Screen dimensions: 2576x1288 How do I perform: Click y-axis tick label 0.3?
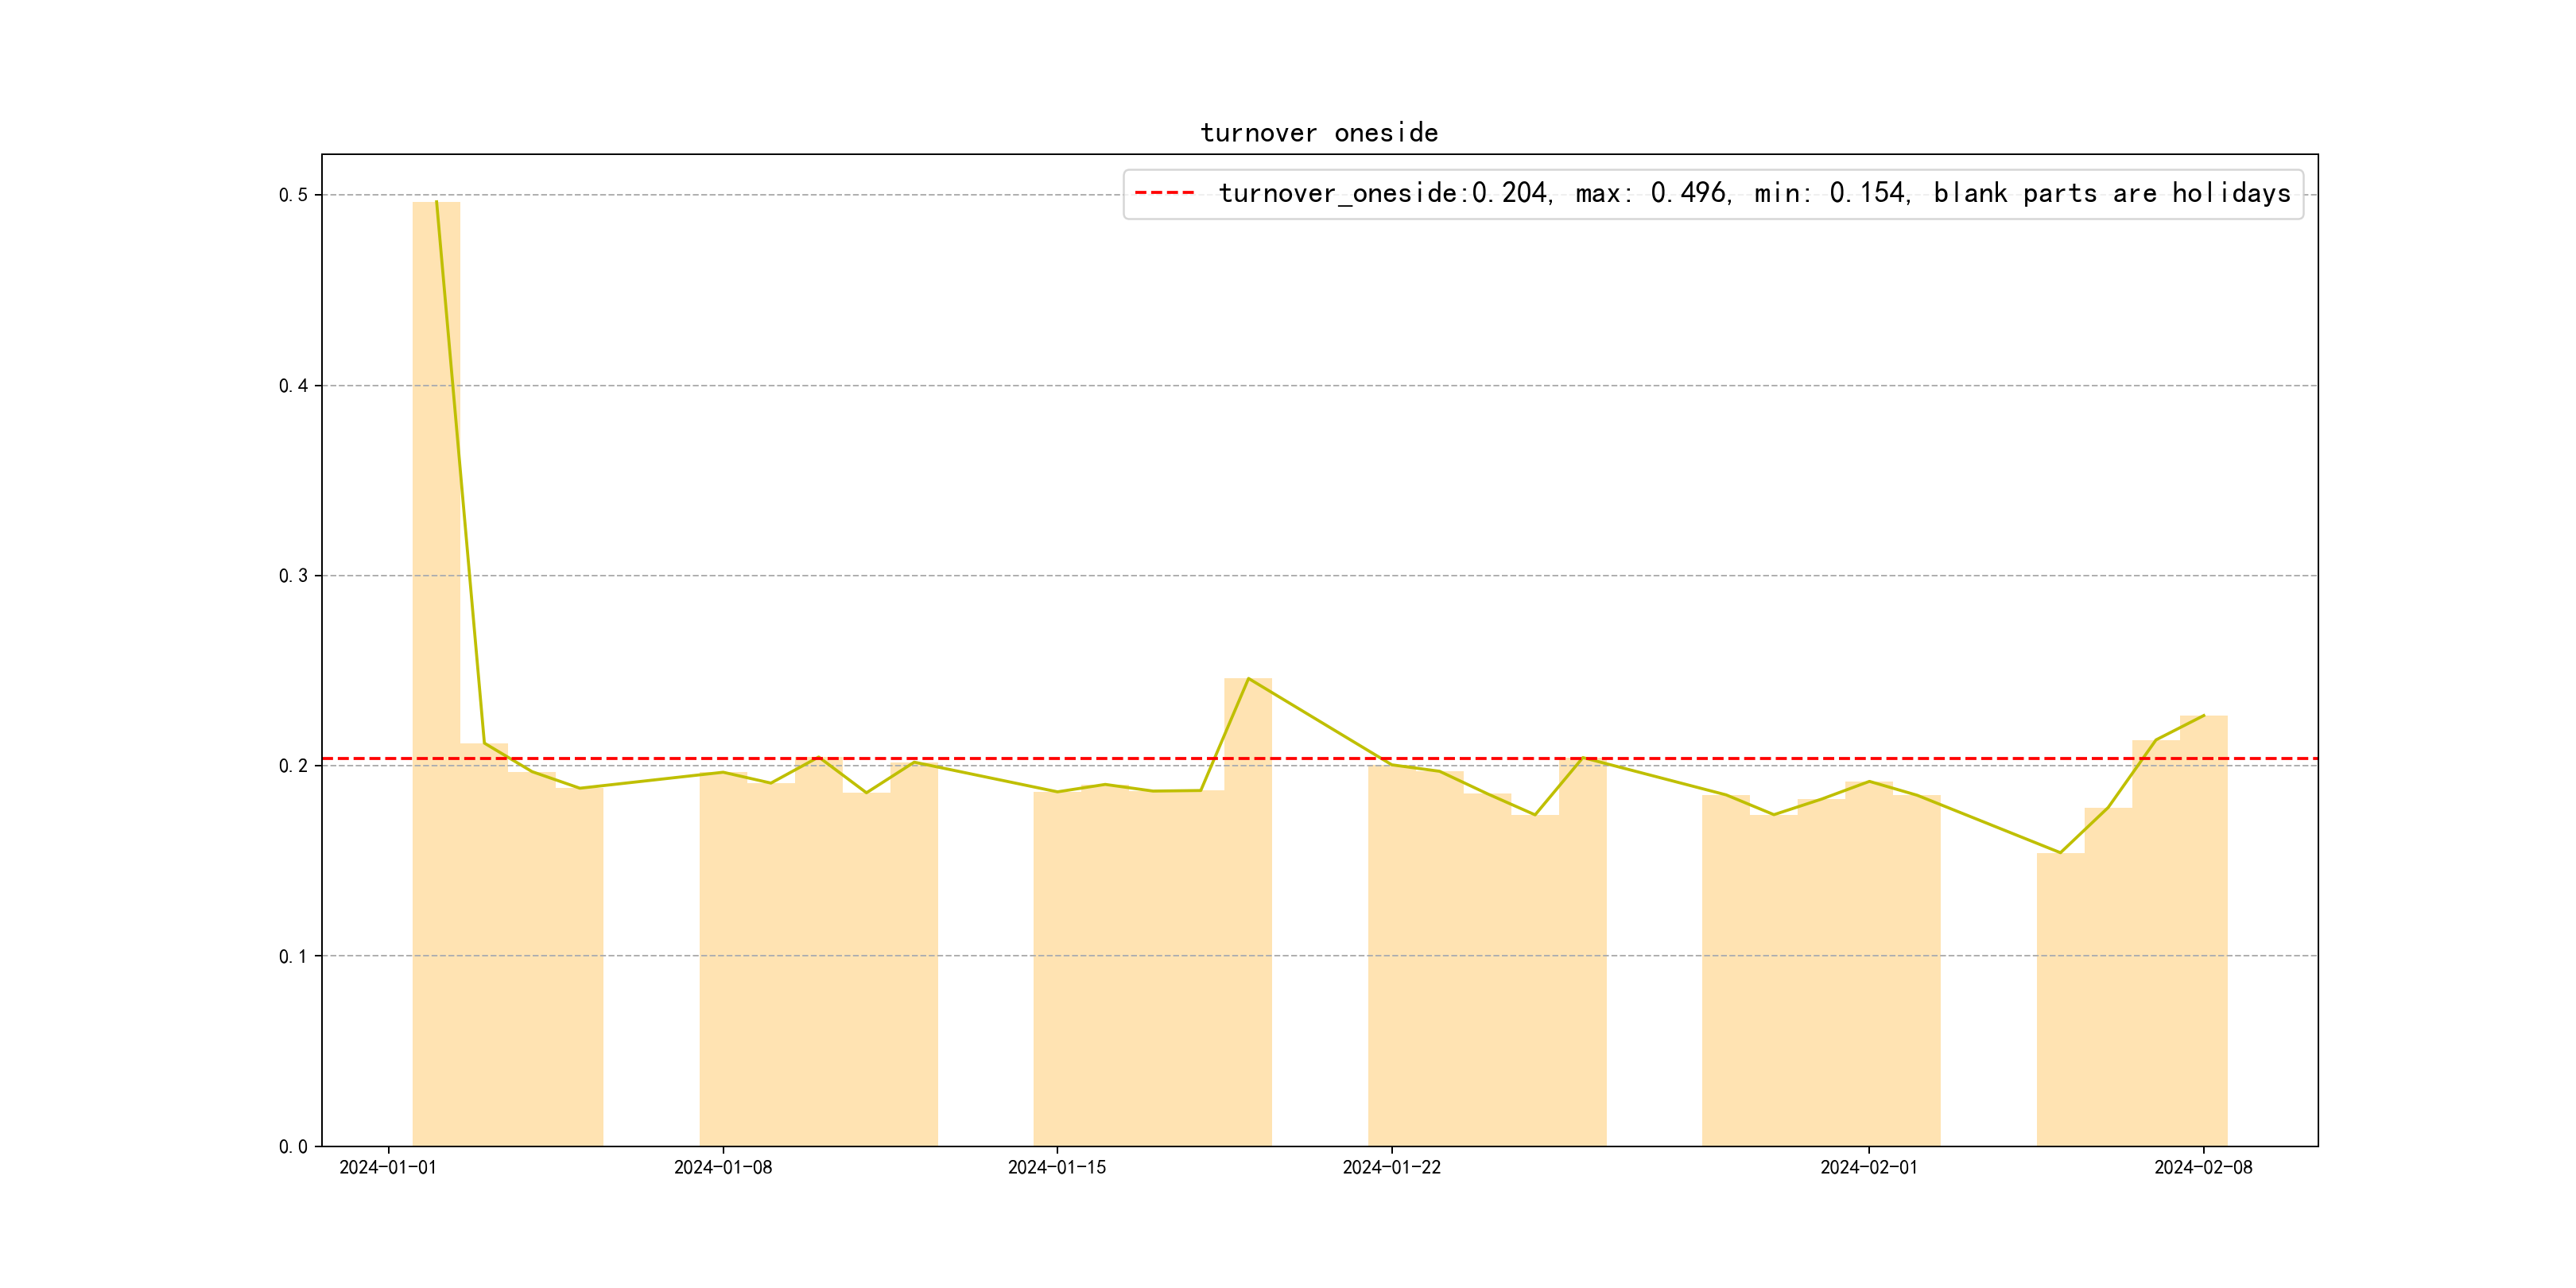tap(293, 576)
